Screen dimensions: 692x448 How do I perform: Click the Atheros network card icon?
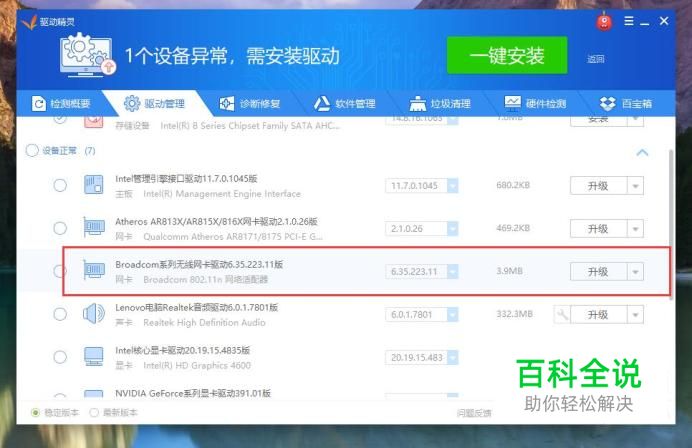tap(94, 228)
